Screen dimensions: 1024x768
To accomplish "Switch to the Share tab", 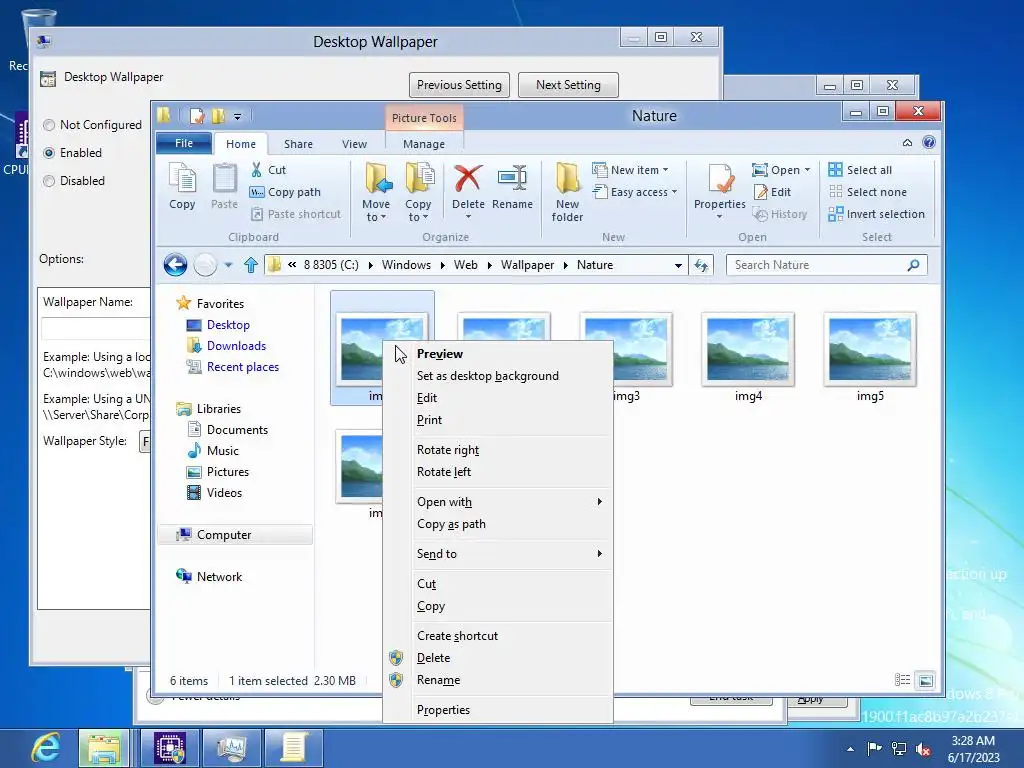I will pos(298,144).
